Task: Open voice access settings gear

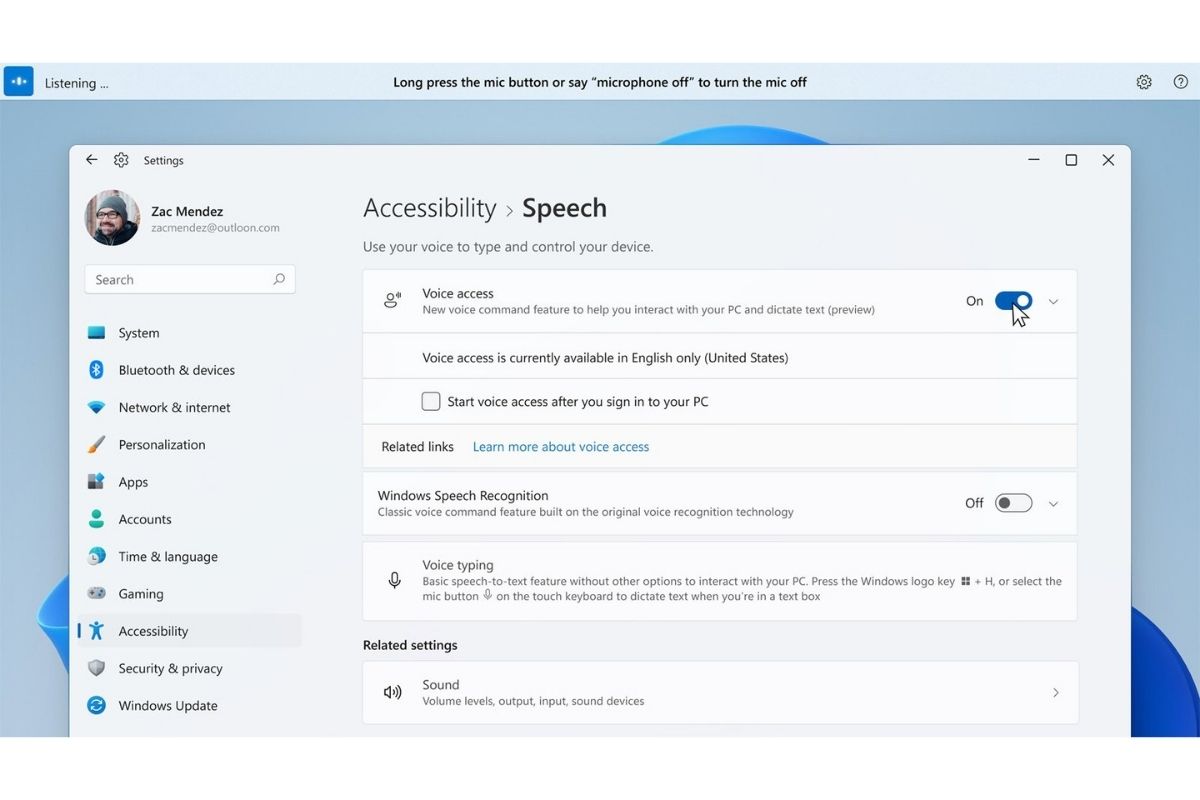Action: pyautogui.click(x=1144, y=82)
